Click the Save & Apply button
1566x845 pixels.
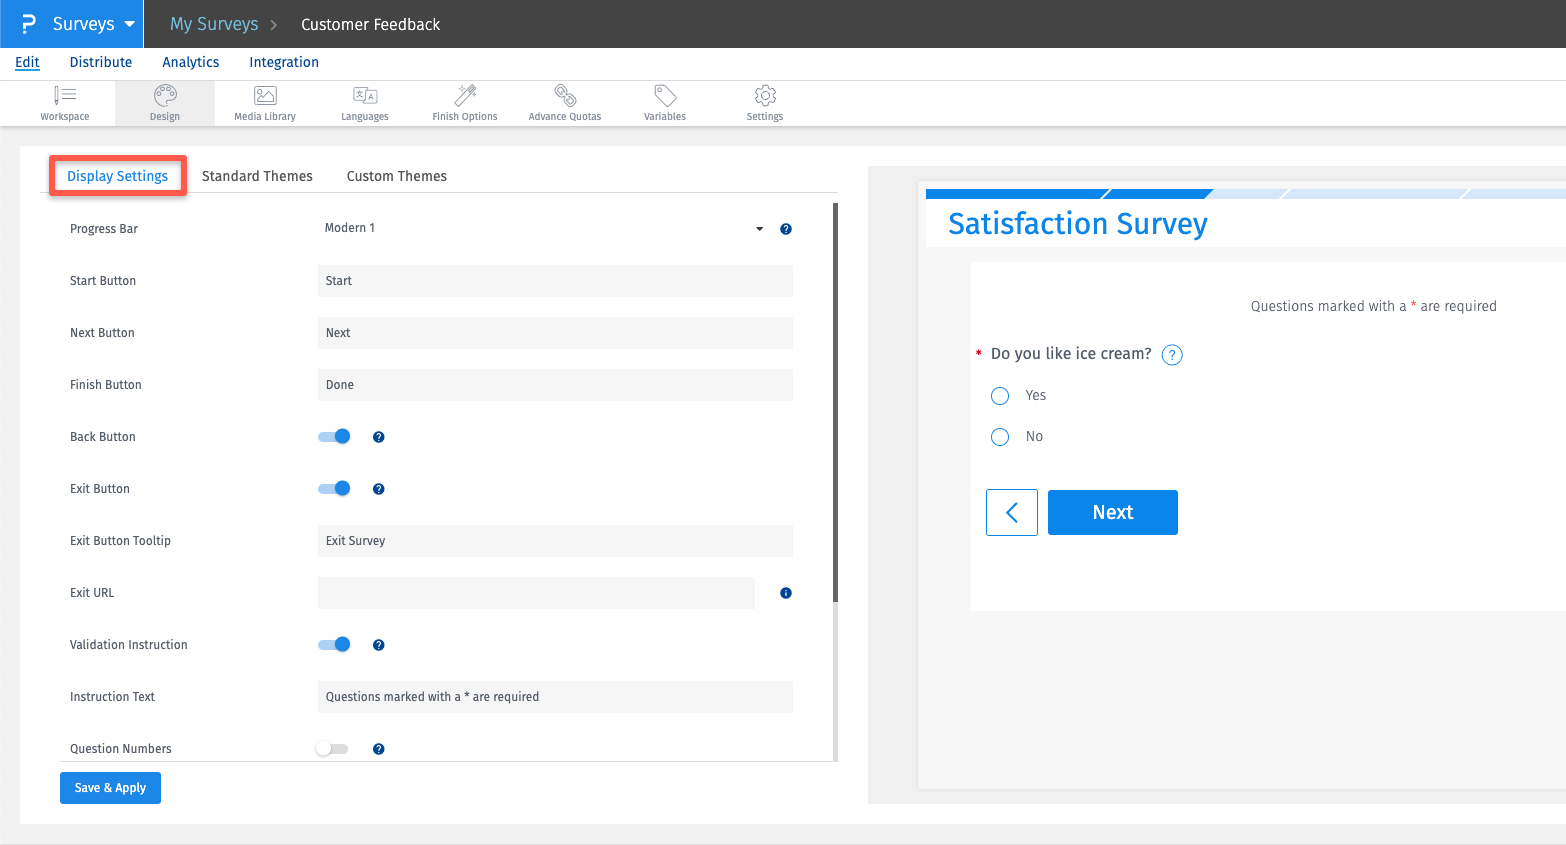click(110, 788)
